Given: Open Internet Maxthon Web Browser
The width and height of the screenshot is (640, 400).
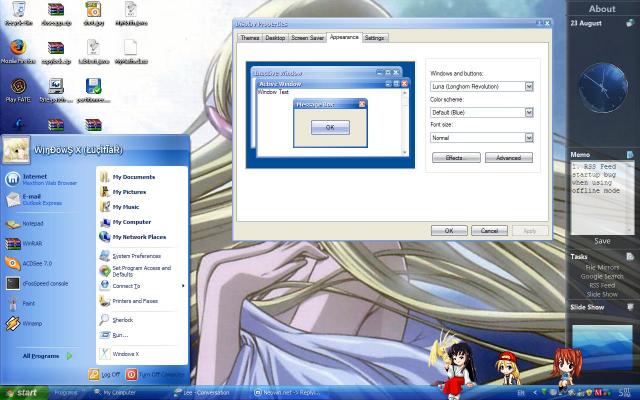Looking at the screenshot, I should pos(41,179).
